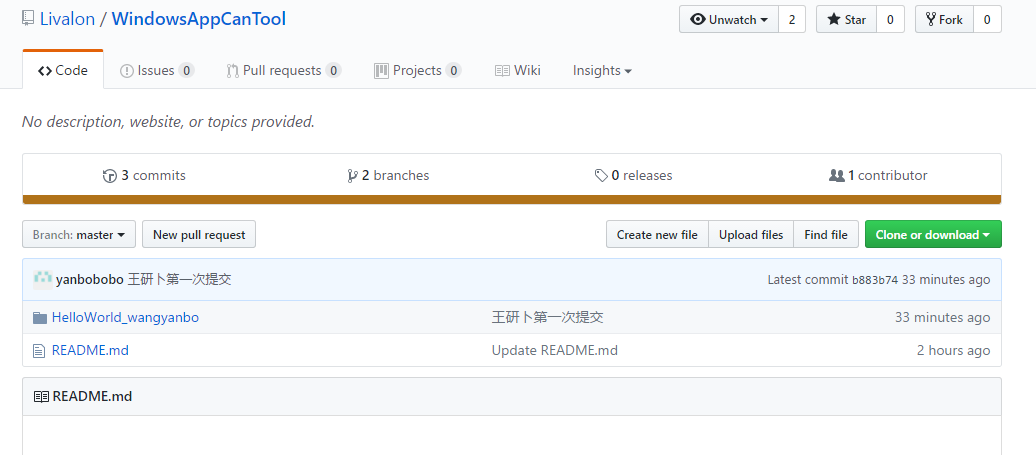This screenshot has height=455, width=1036.
Task: Select the Code tab
Action: pos(63,70)
